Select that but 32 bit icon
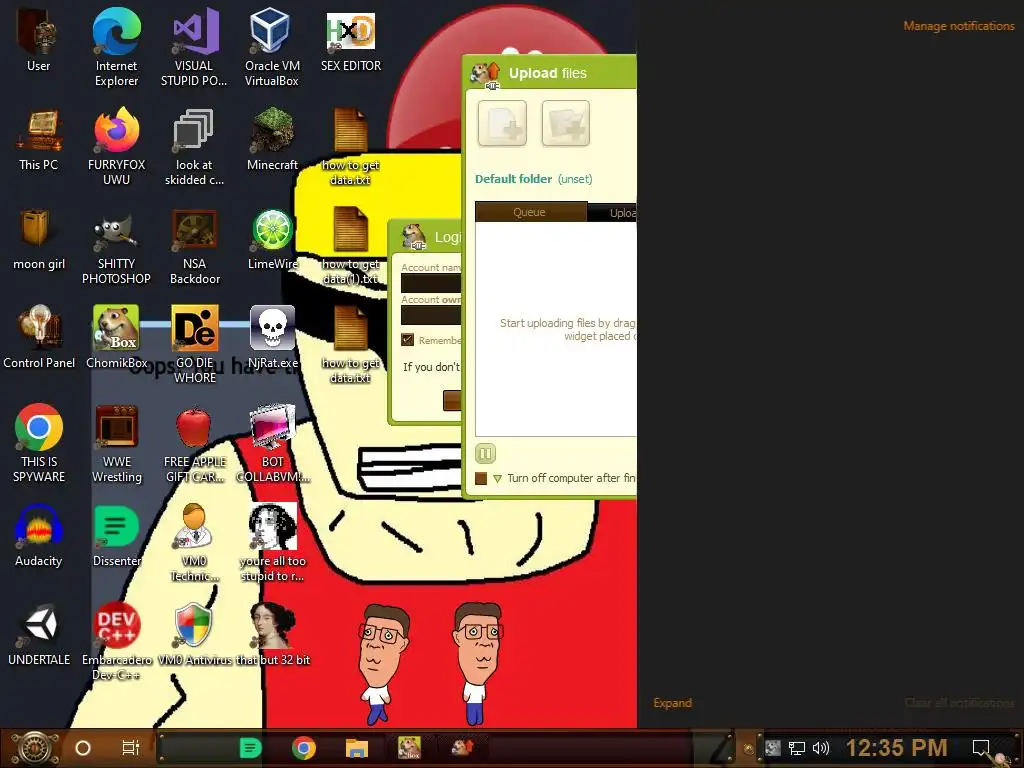This screenshot has height=768, width=1024. [272, 635]
